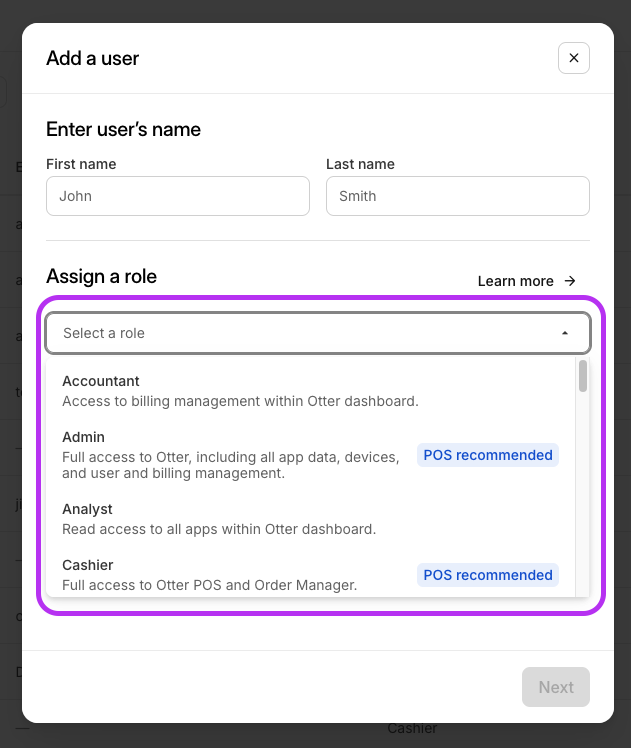The height and width of the screenshot is (748, 631).
Task: Close the Add a user dialog
Action: [x=574, y=58]
